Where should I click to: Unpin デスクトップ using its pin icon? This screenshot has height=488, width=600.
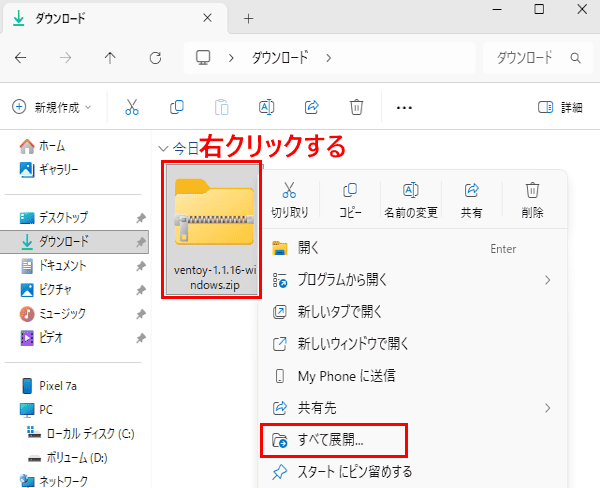(x=141, y=218)
